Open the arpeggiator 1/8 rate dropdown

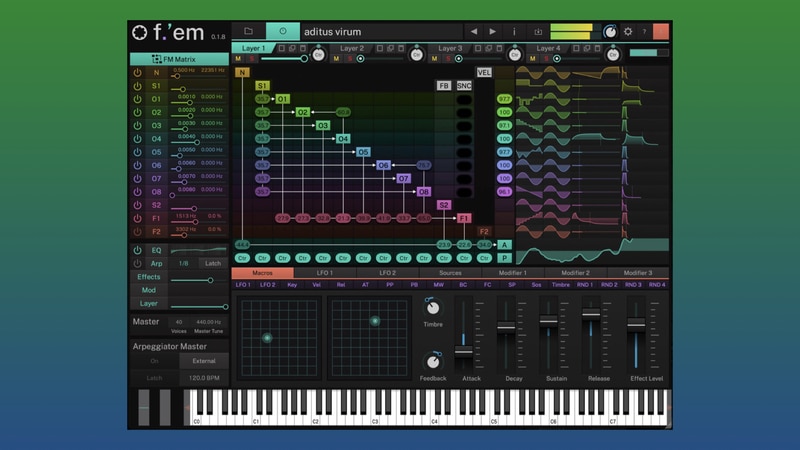coord(183,263)
